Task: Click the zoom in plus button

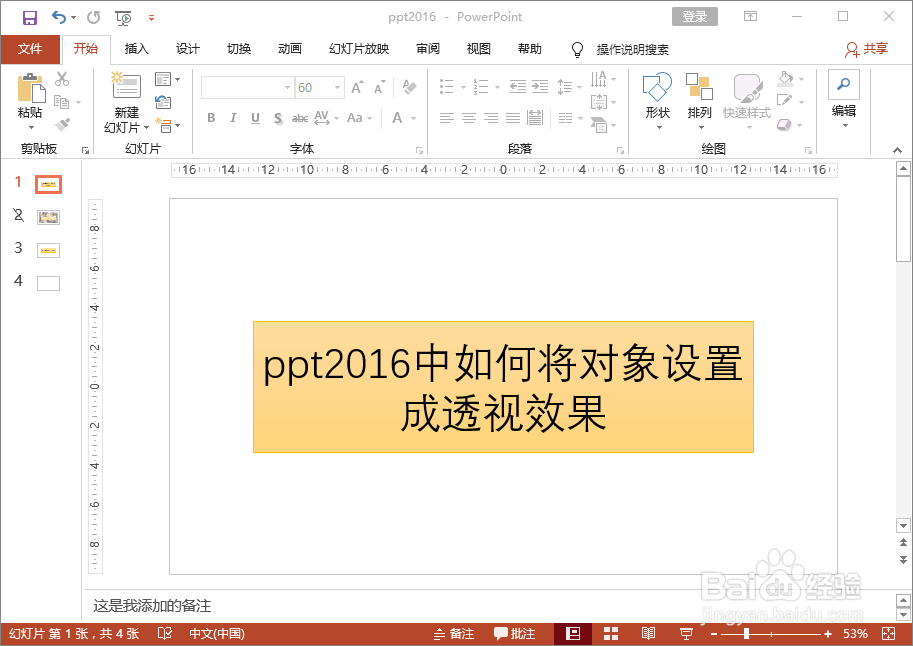Action: pos(828,633)
